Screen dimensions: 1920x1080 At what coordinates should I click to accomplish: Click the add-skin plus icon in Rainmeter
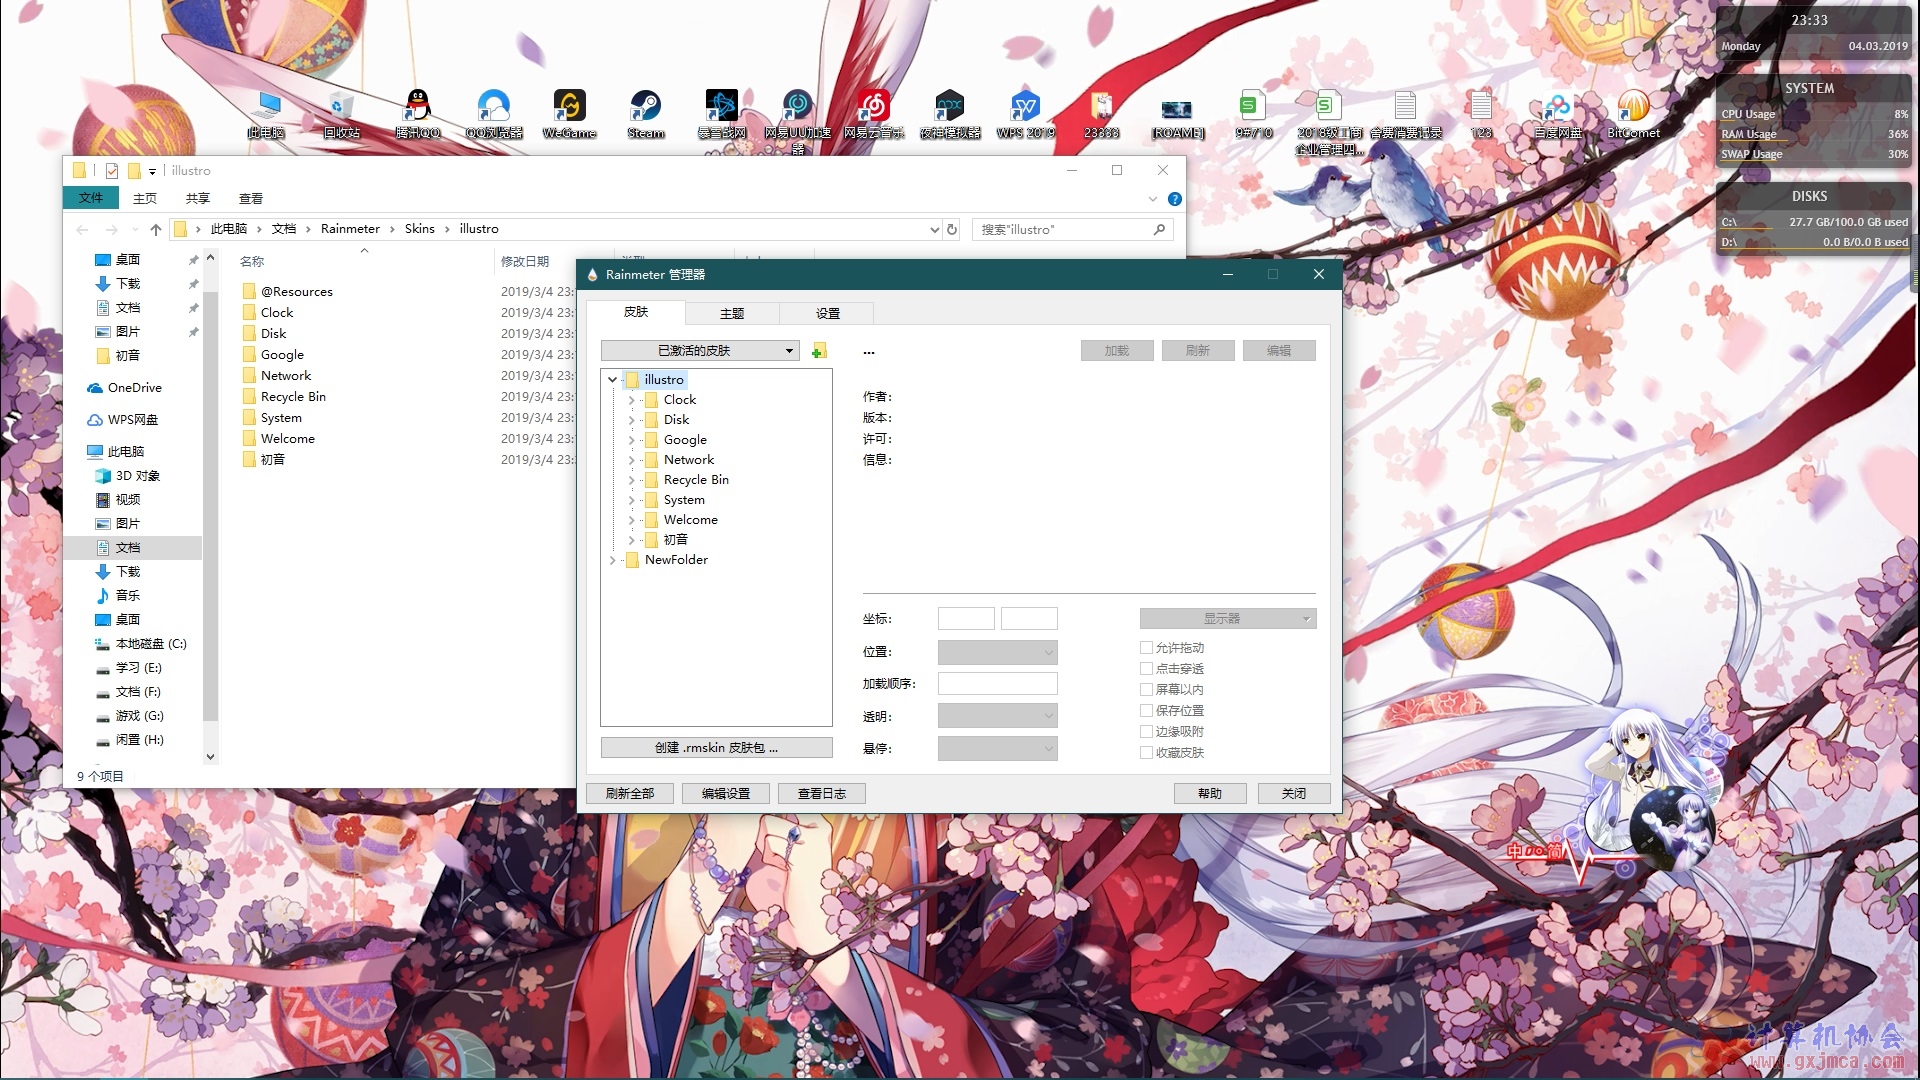tap(819, 351)
